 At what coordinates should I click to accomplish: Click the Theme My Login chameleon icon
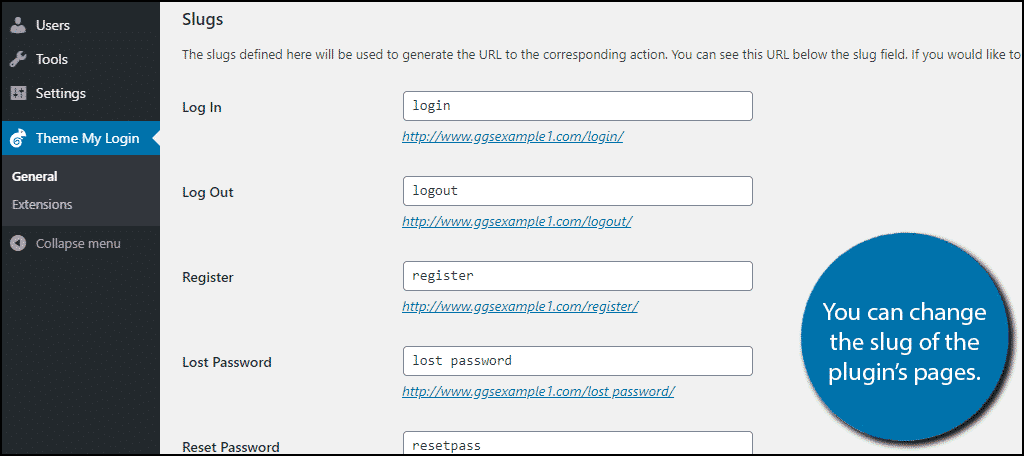point(18,138)
